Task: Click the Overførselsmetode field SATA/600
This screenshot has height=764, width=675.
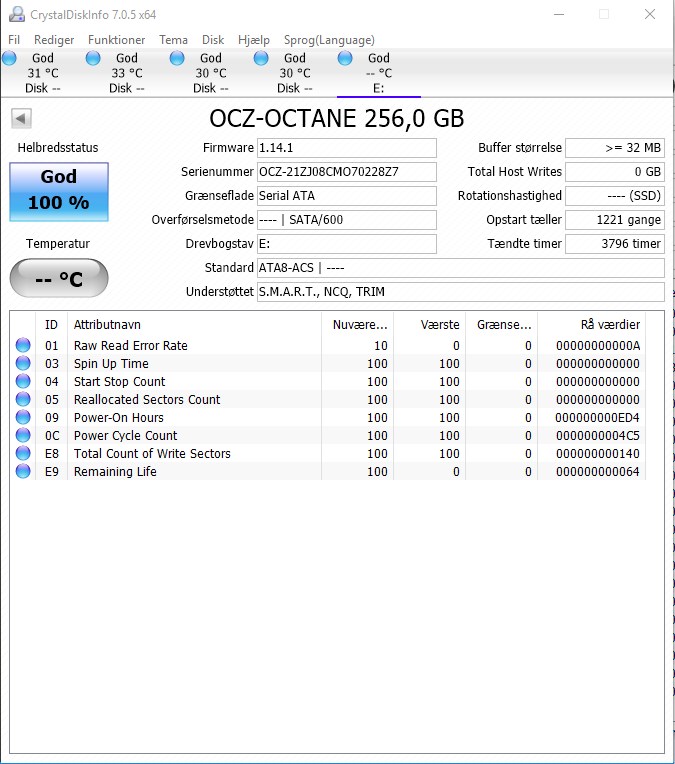Action: point(347,220)
